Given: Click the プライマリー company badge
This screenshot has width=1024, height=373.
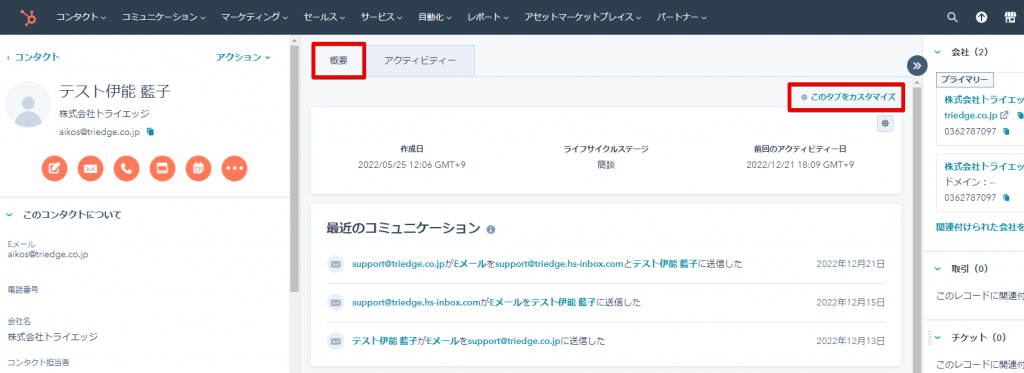Looking at the screenshot, I should click(964, 80).
